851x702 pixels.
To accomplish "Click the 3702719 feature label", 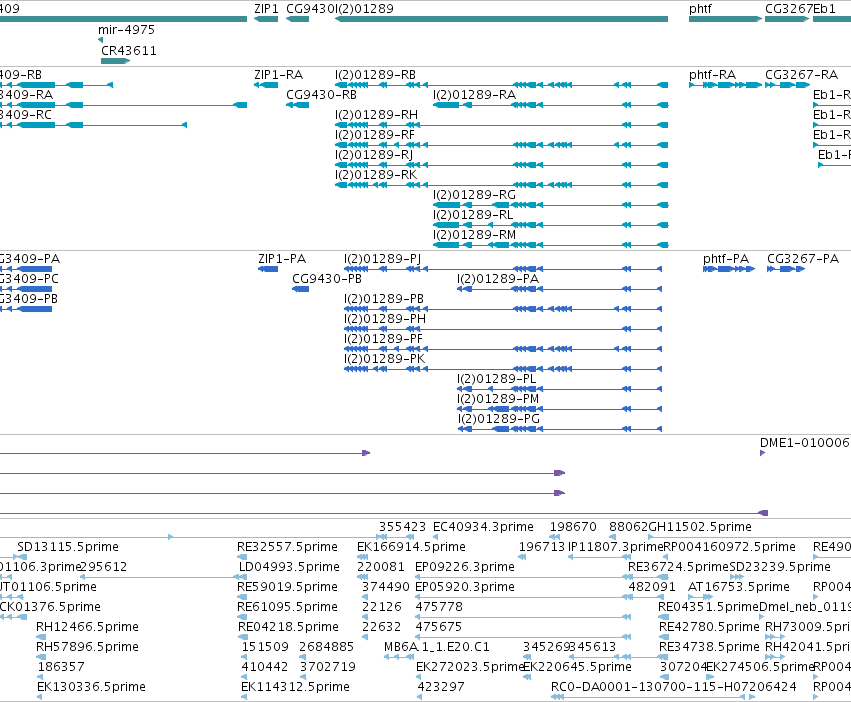I will (x=328, y=668).
